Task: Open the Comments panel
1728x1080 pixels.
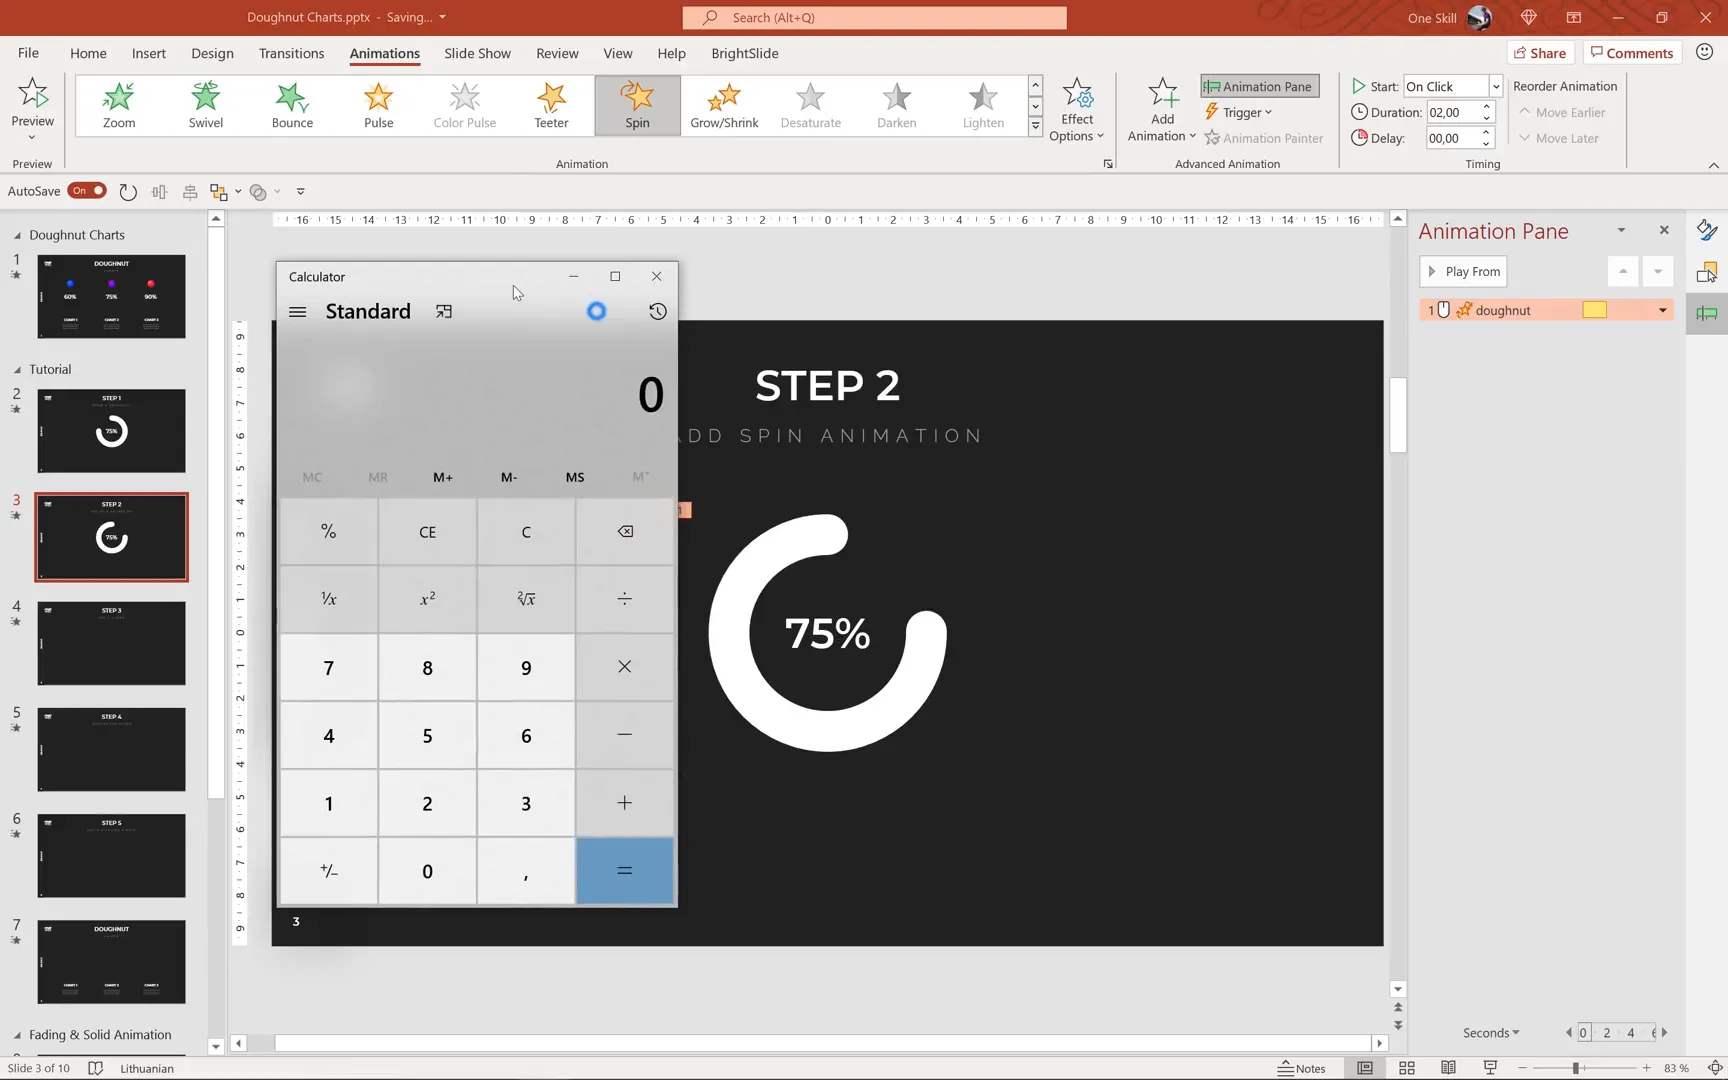Action: pyautogui.click(x=1632, y=52)
